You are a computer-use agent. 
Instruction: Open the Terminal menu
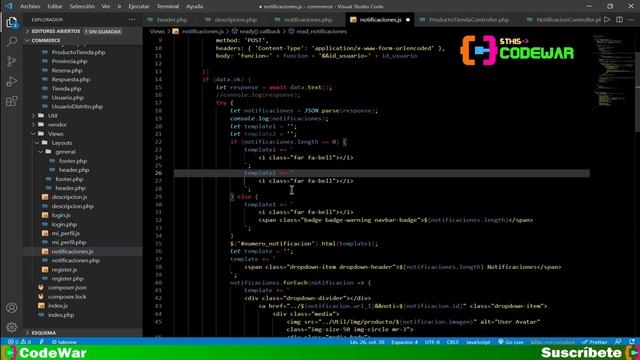pos(168,7)
